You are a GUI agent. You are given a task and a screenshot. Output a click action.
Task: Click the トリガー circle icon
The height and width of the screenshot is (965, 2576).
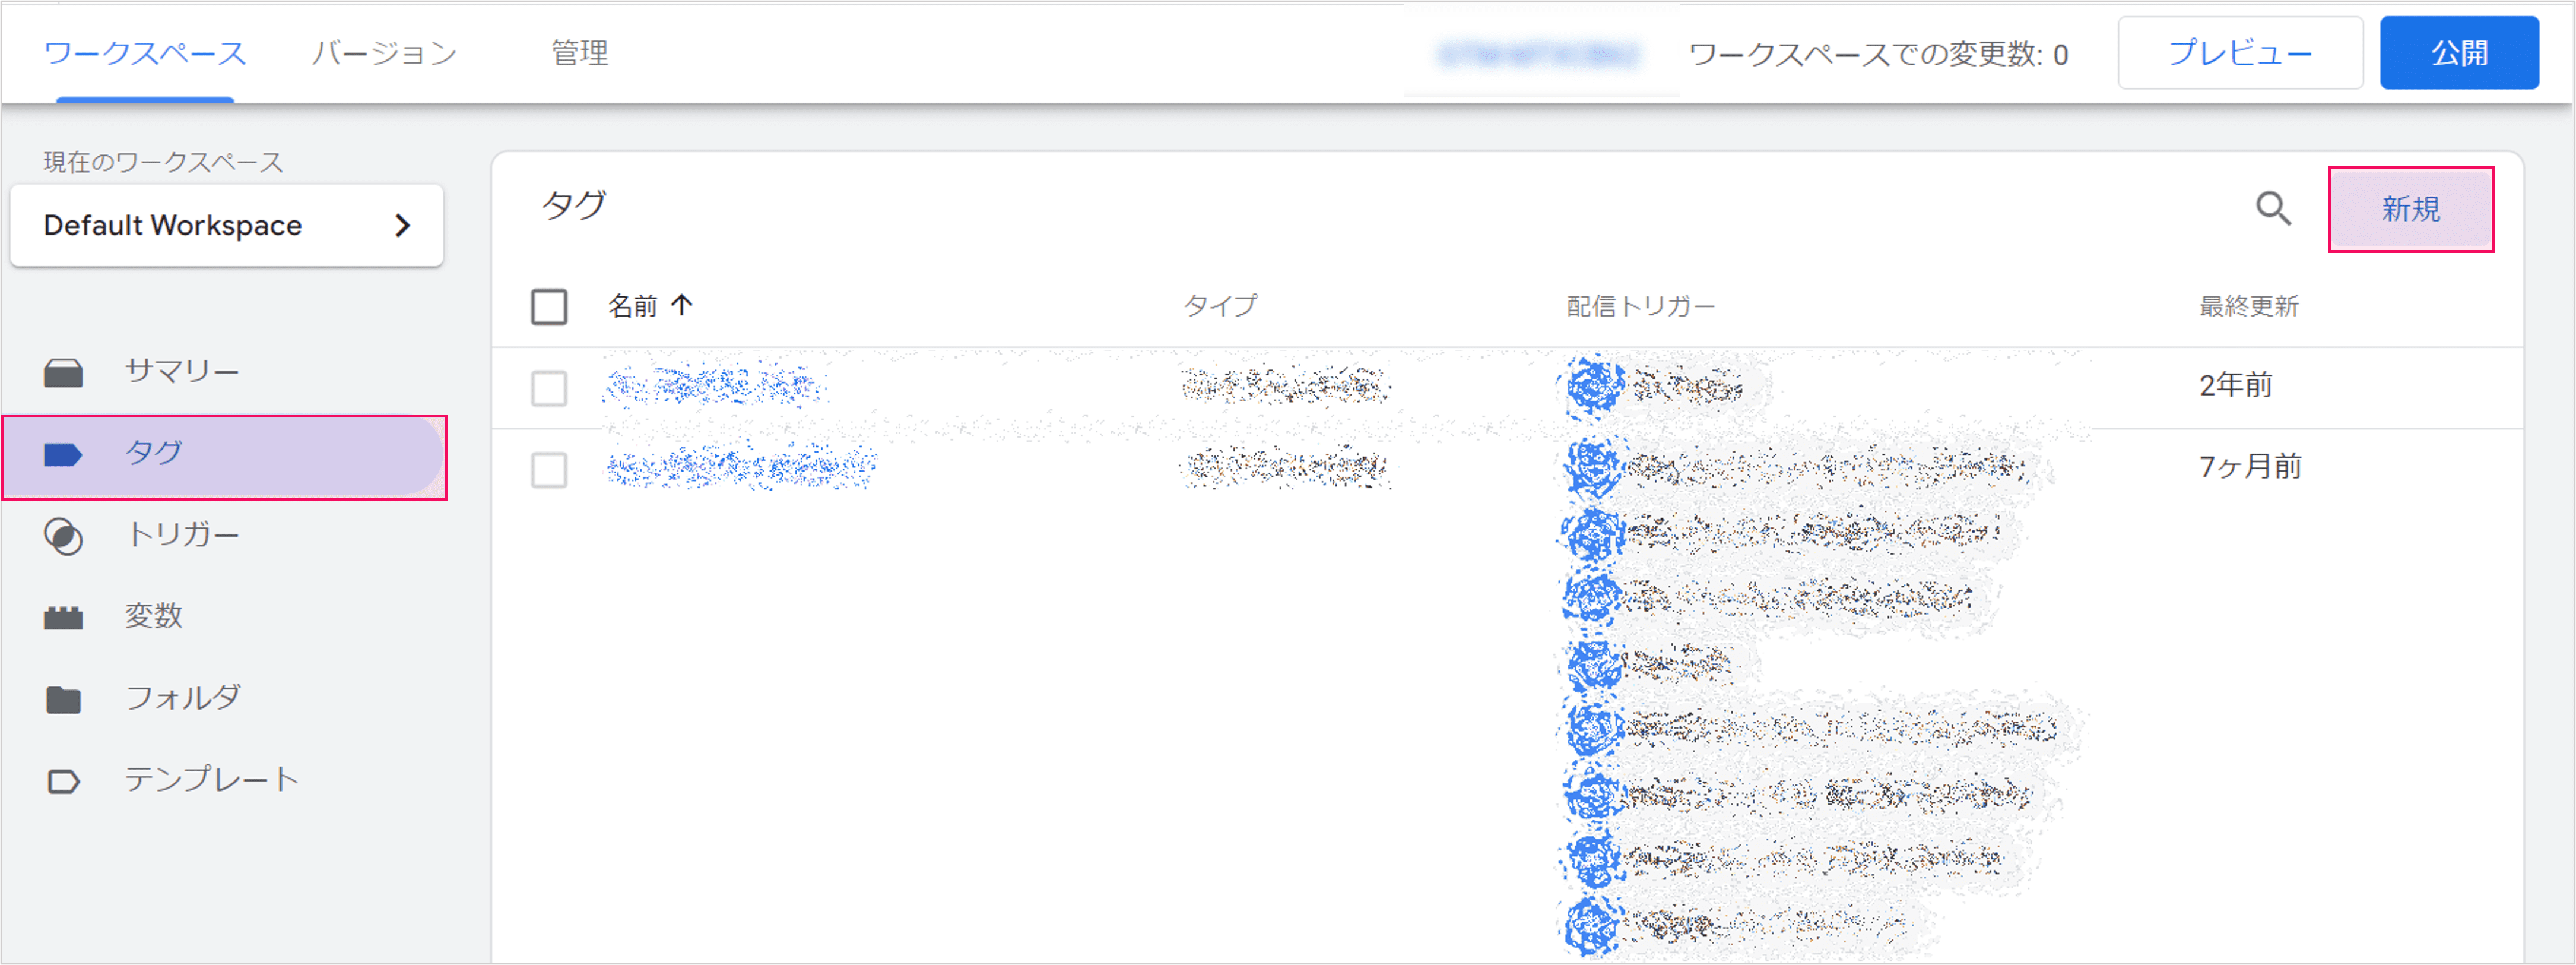pyautogui.click(x=63, y=537)
